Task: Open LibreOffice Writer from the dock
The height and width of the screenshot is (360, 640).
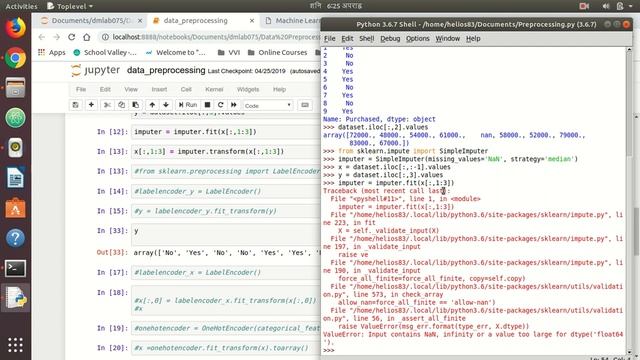Action: [x=16, y=178]
